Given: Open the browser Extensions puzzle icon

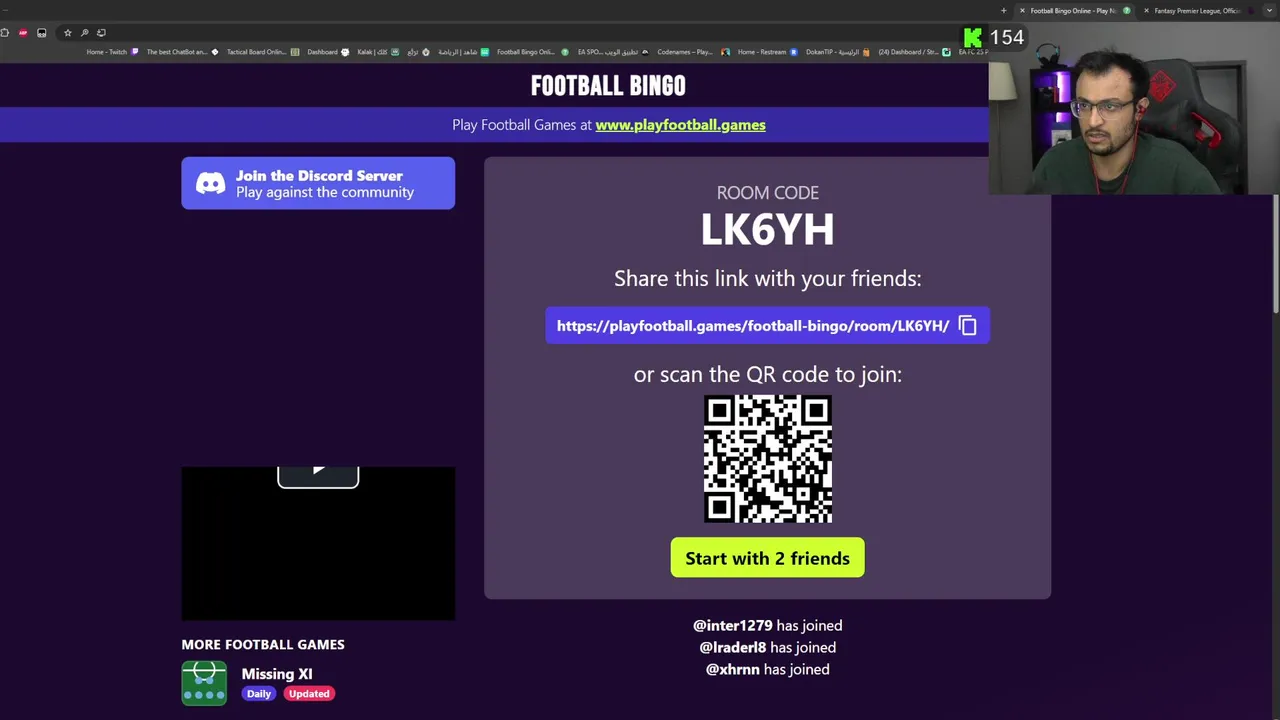Looking at the screenshot, I should tap(5, 33).
